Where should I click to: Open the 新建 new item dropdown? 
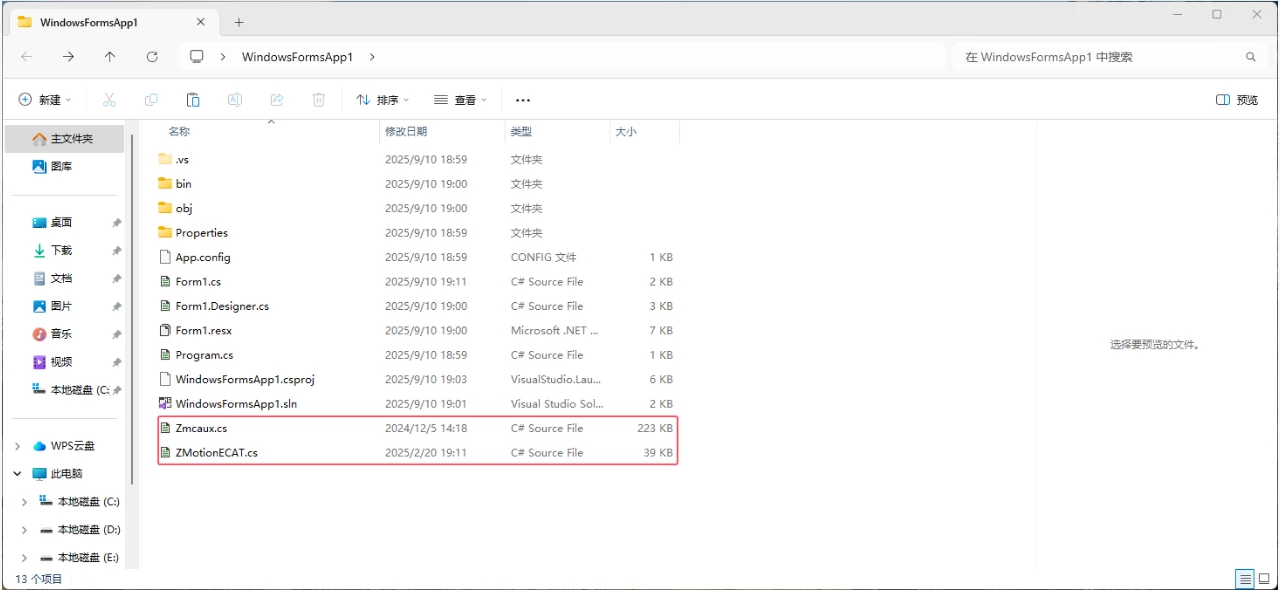click(45, 99)
